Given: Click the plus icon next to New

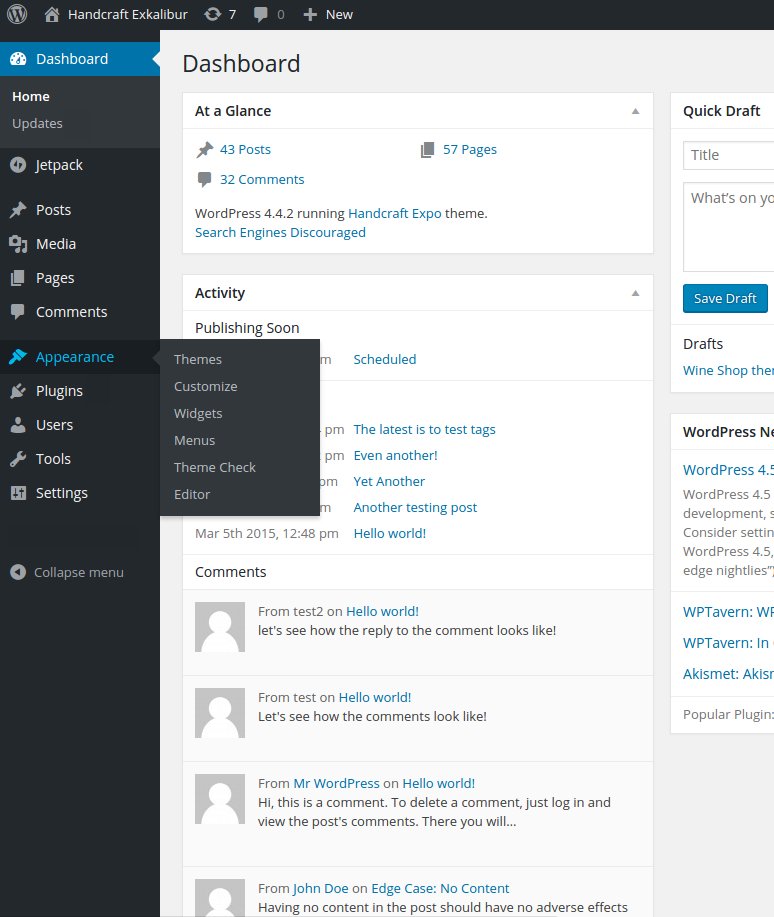Looking at the screenshot, I should coord(310,15).
